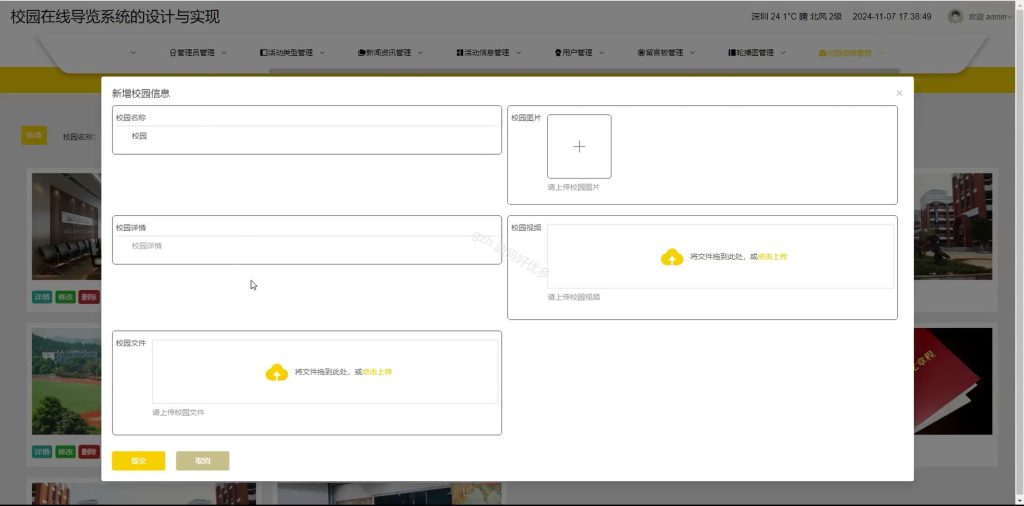
Task: Click the 2024-11-07 date-time text
Action: (891, 17)
